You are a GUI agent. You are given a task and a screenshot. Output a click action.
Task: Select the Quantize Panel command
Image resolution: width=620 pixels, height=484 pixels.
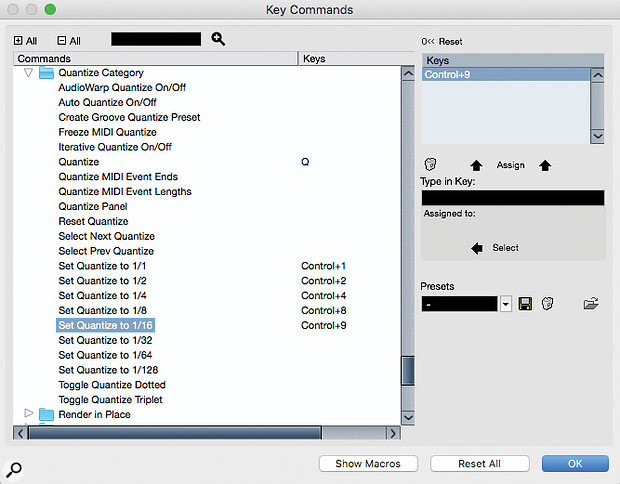click(x=93, y=206)
